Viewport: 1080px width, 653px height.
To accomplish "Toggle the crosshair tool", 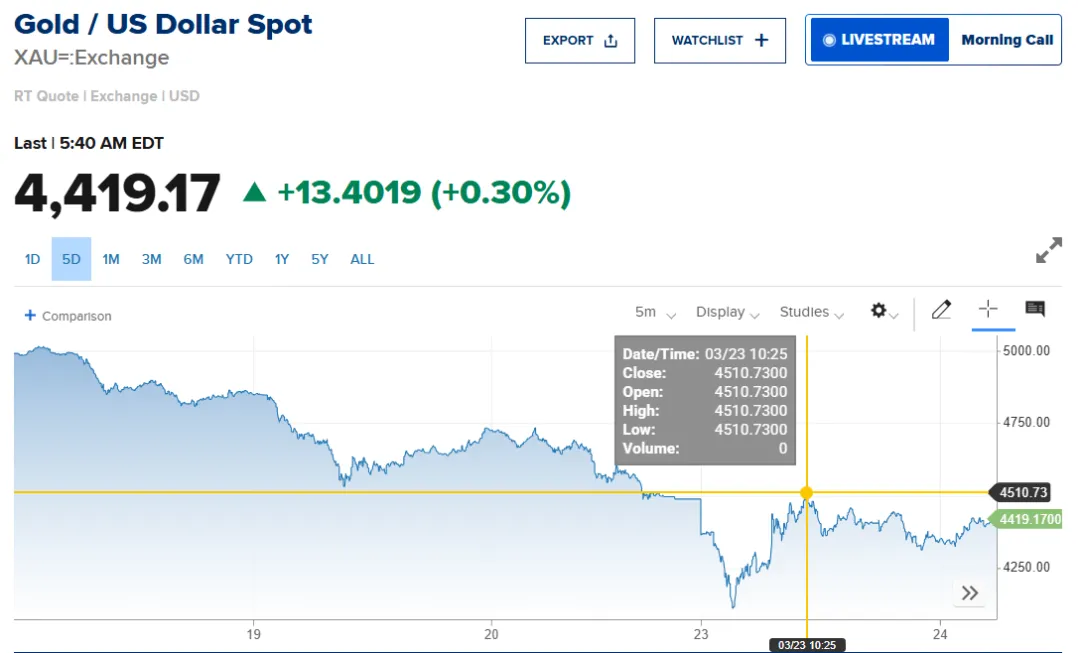I will click(988, 309).
